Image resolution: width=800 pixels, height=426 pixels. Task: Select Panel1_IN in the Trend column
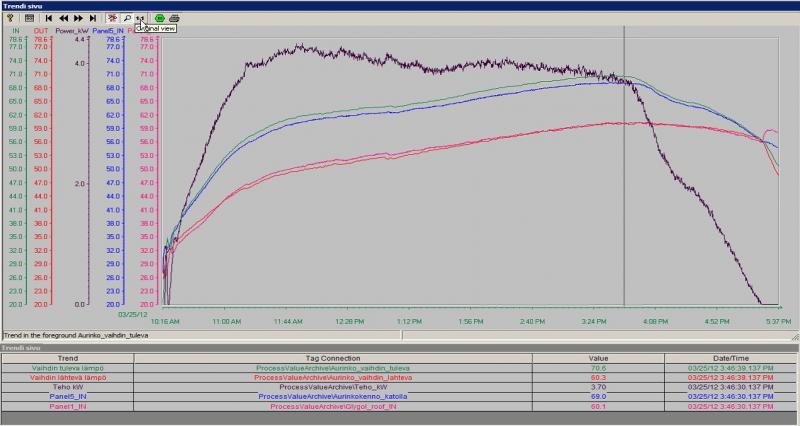click(68, 407)
